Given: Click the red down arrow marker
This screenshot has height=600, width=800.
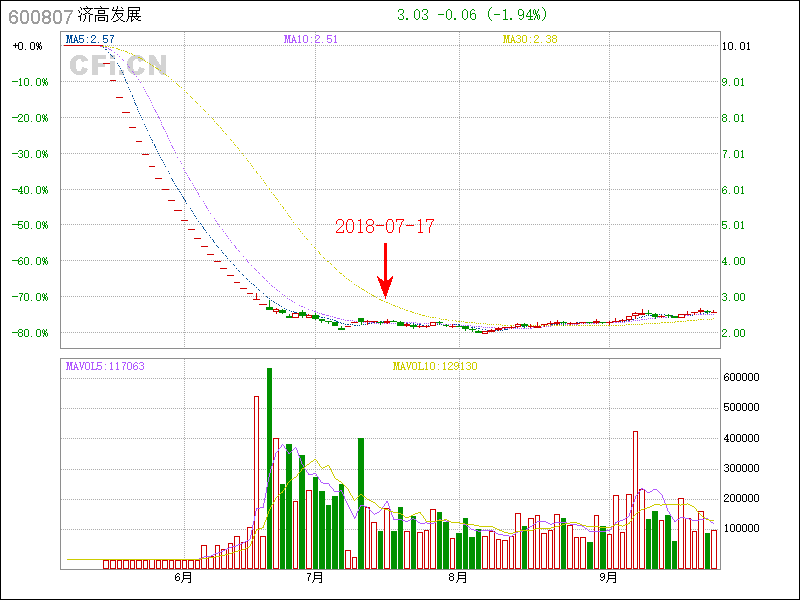Looking at the screenshot, I should point(386,269).
